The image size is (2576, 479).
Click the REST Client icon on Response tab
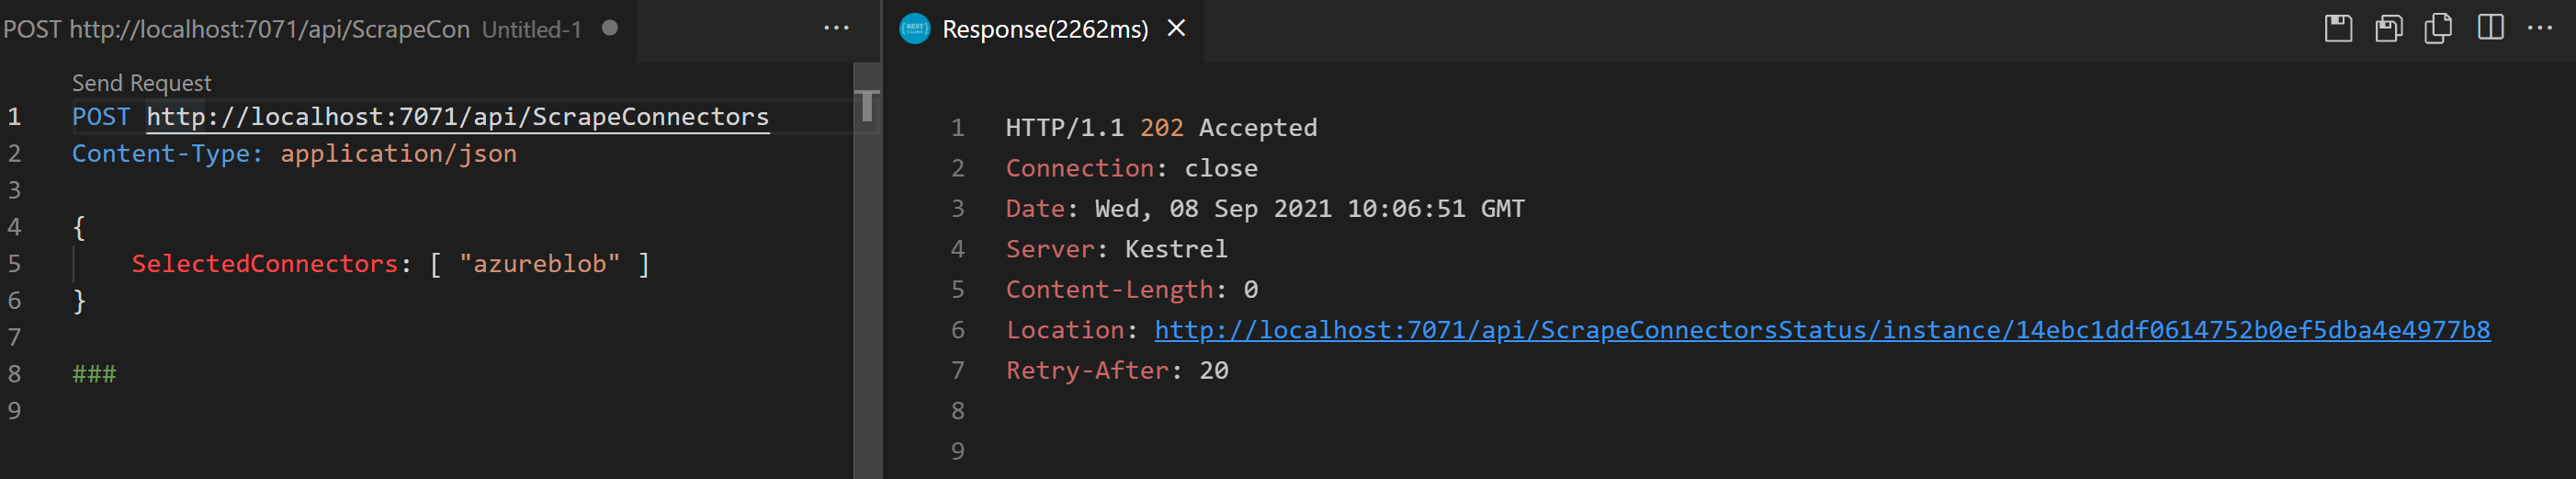[x=914, y=29]
